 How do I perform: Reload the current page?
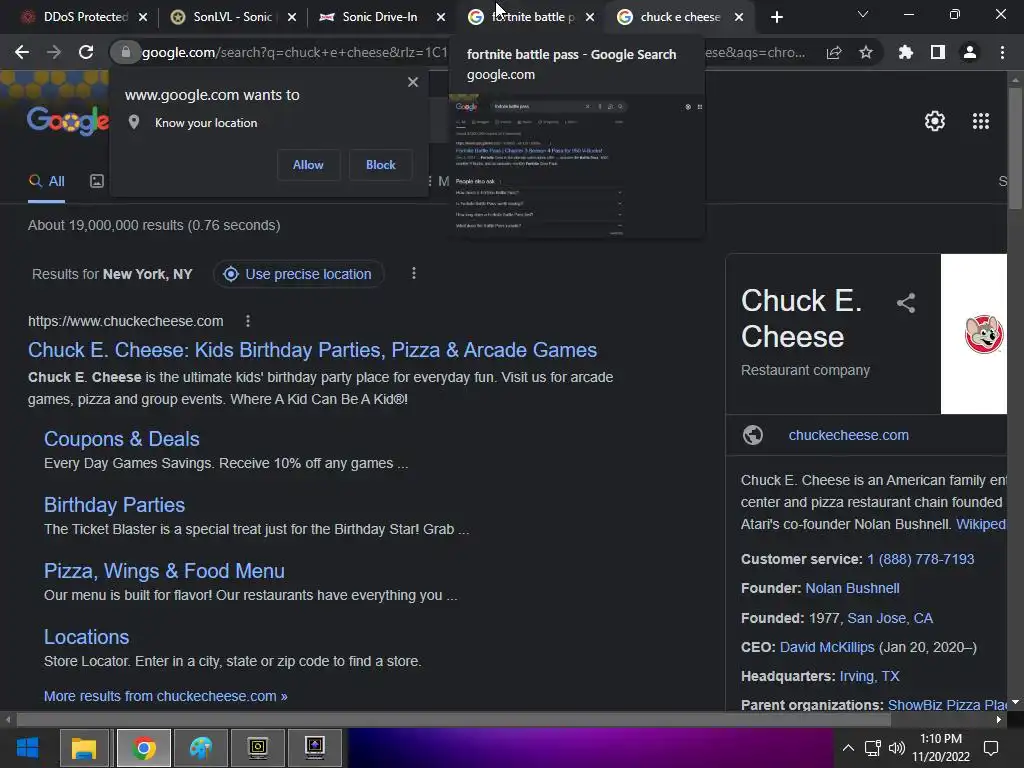click(86, 52)
